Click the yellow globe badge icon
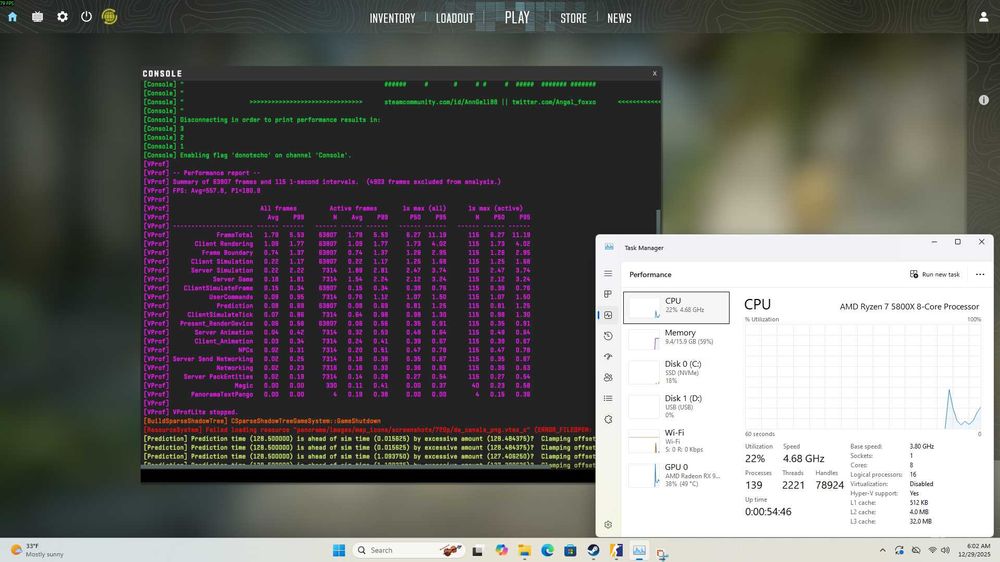 pos(110,17)
